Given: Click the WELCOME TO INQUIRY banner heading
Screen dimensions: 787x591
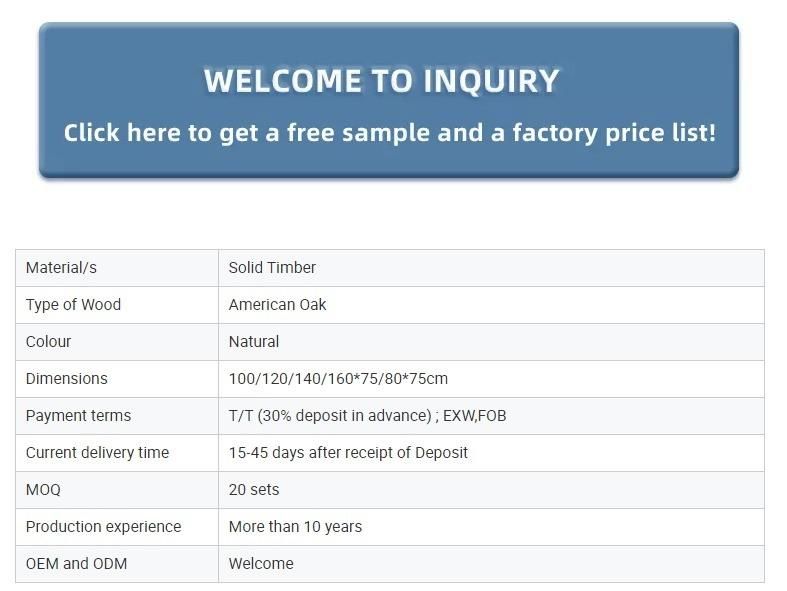Looking at the screenshot, I should pos(381,81).
